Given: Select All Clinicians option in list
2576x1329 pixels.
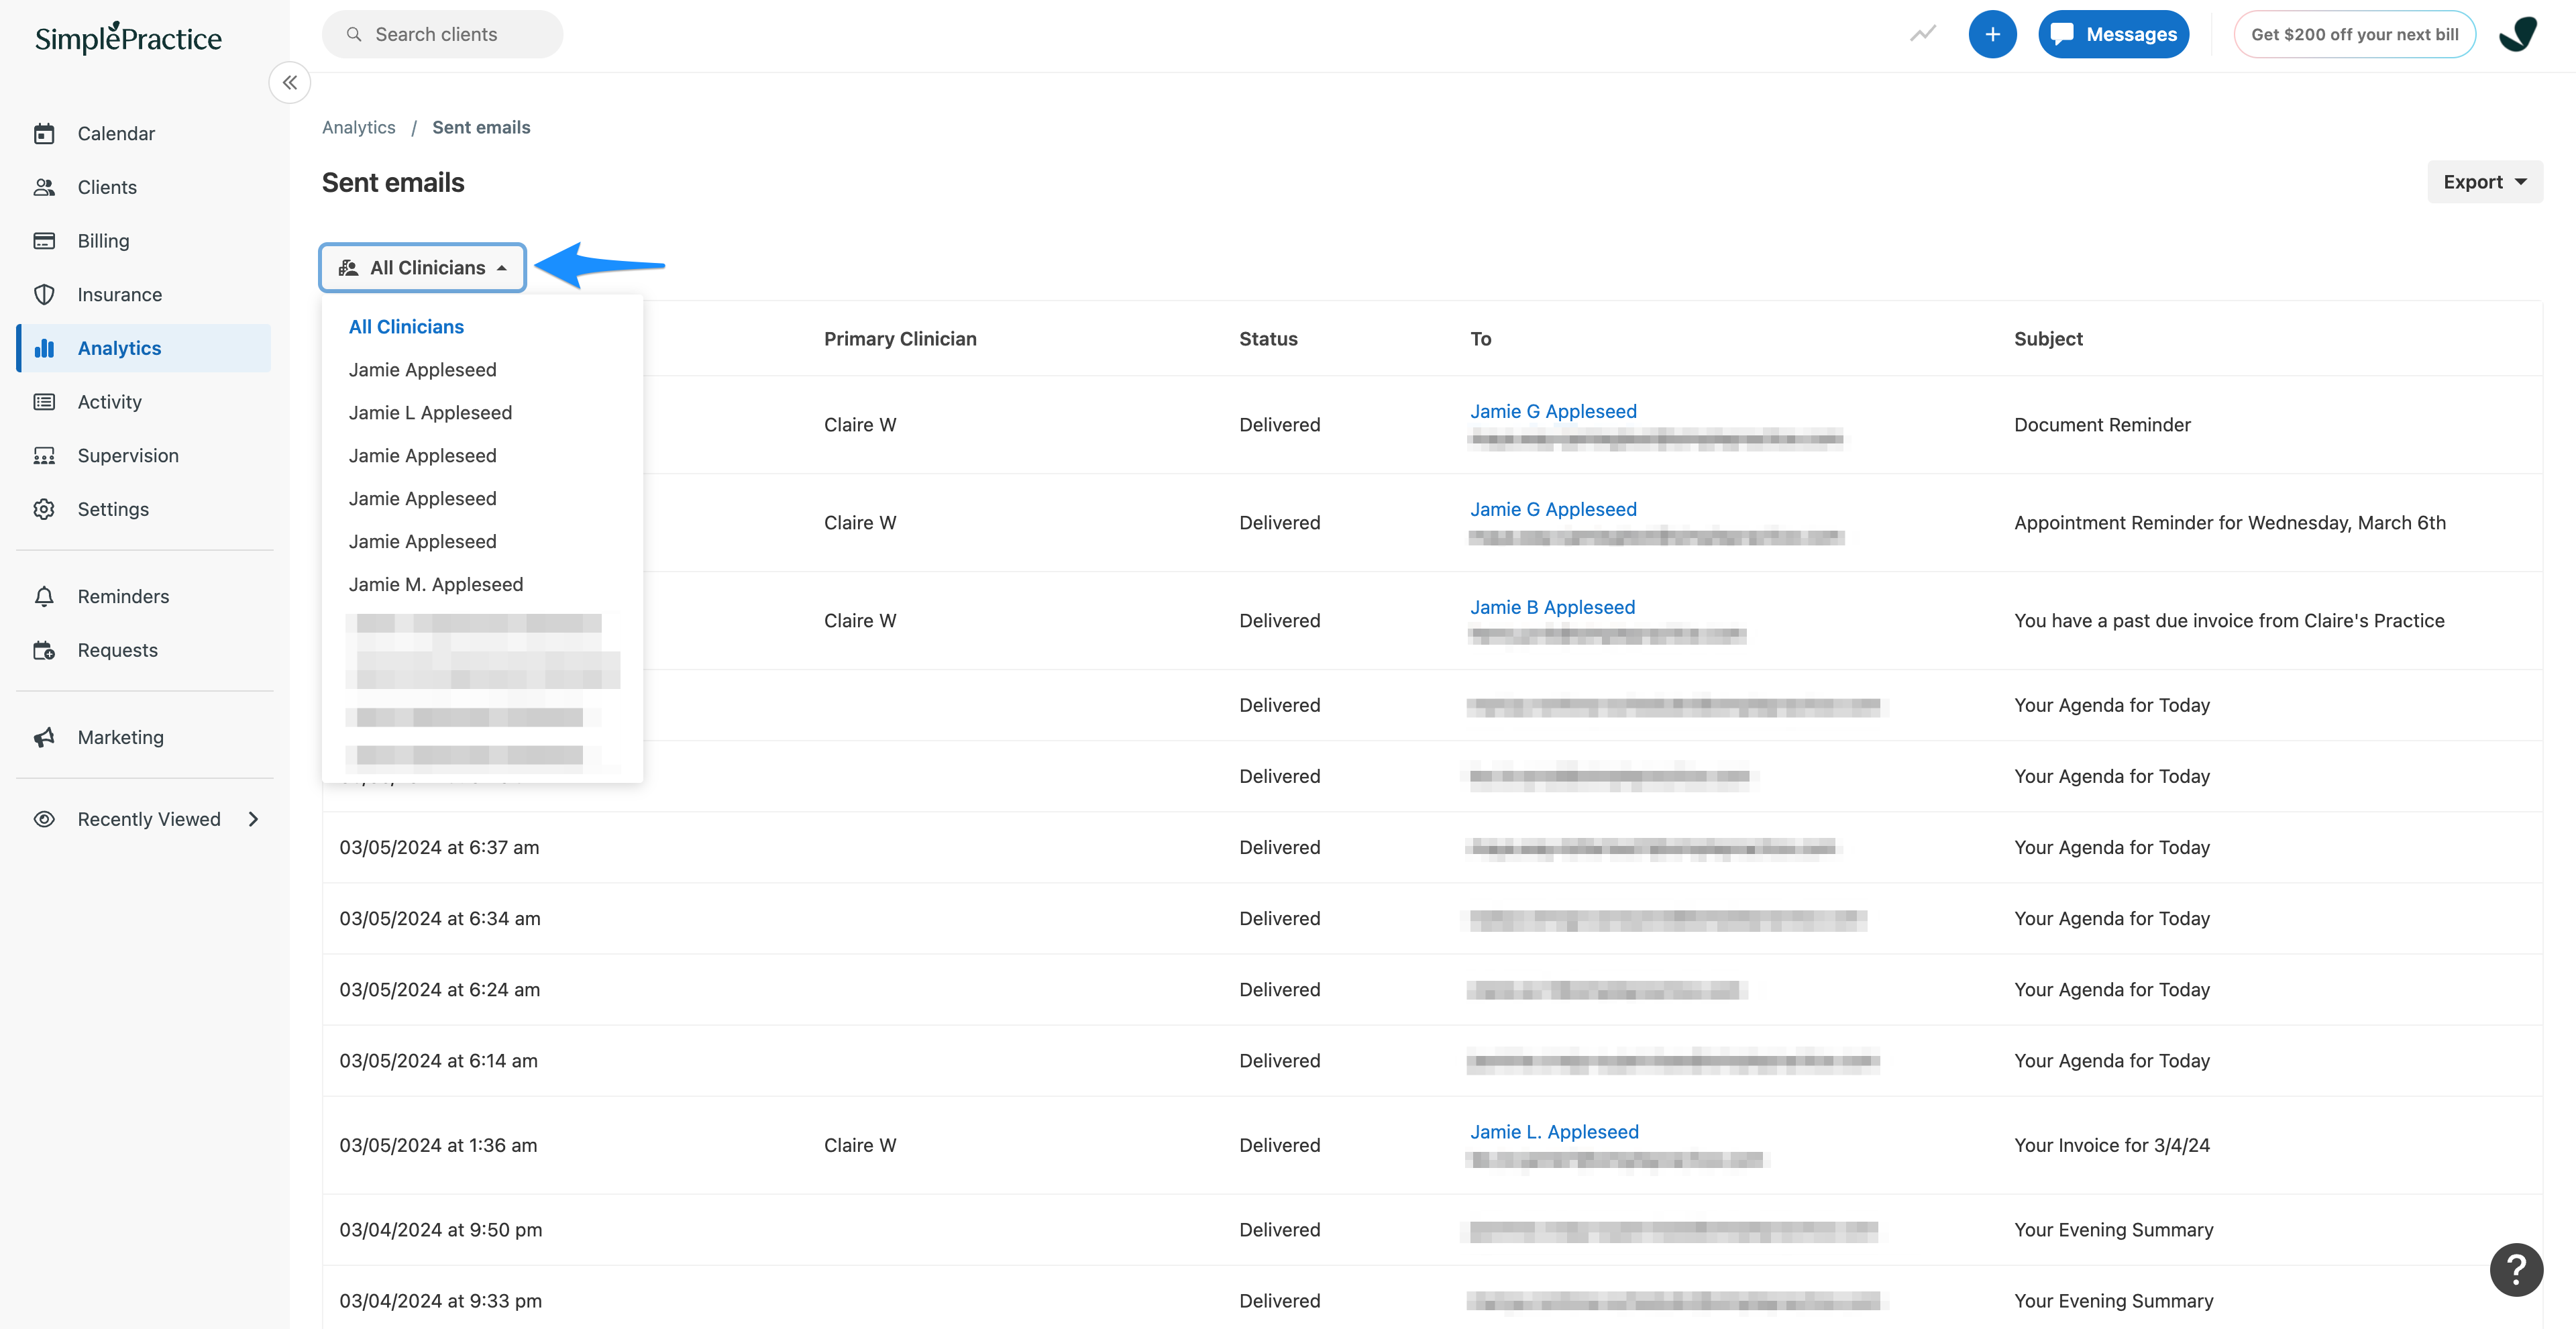Looking at the screenshot, I should 406,327.
